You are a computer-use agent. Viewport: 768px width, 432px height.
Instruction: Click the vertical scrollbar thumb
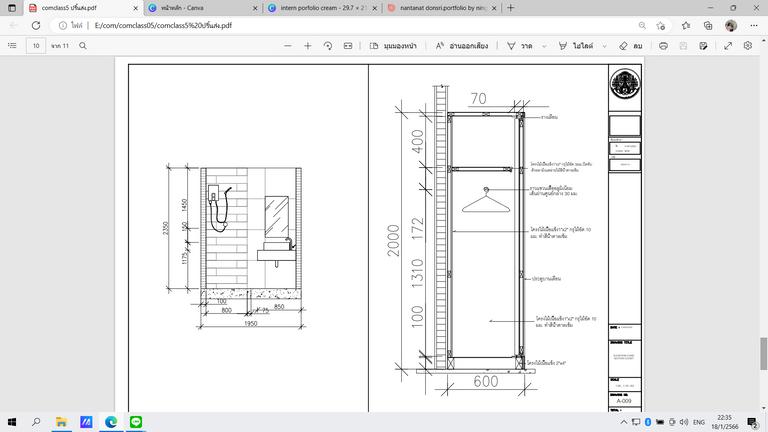764,354
